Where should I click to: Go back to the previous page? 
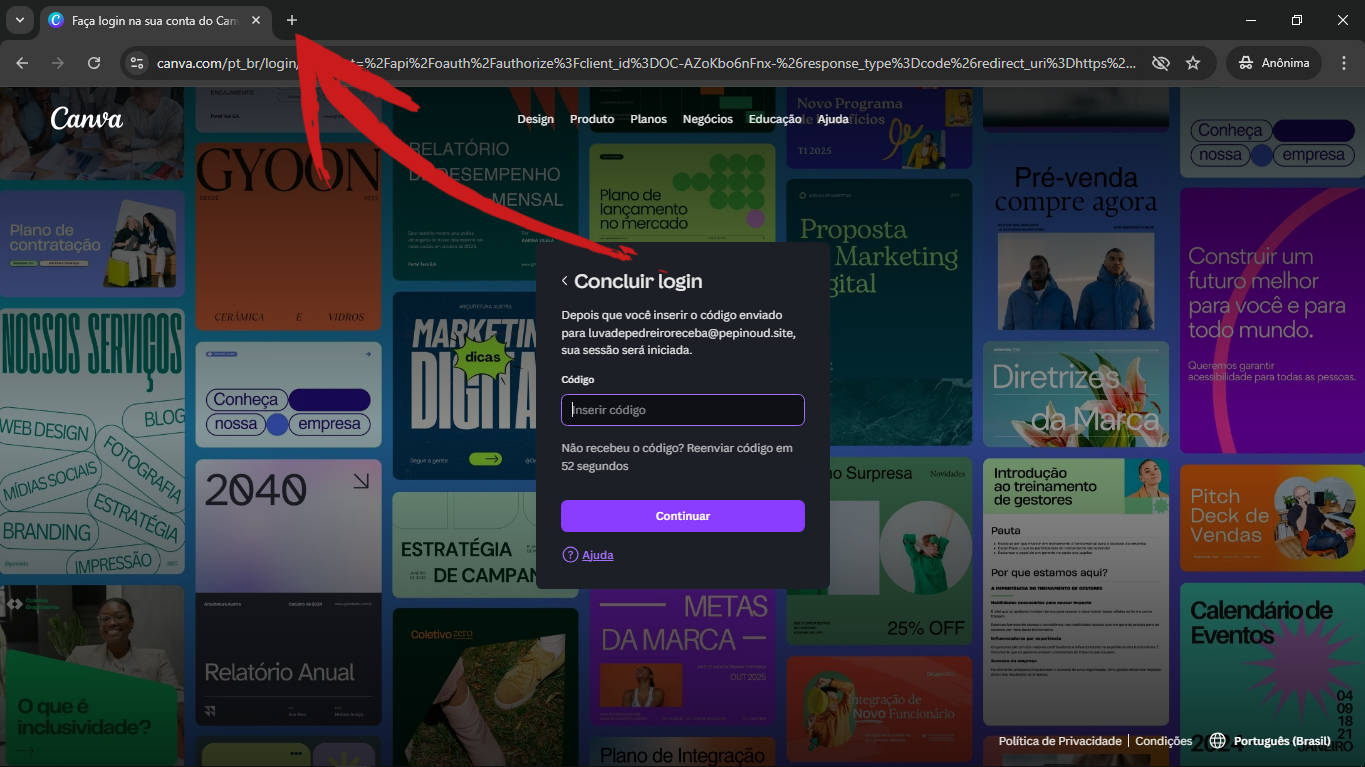tap(22, 63)
